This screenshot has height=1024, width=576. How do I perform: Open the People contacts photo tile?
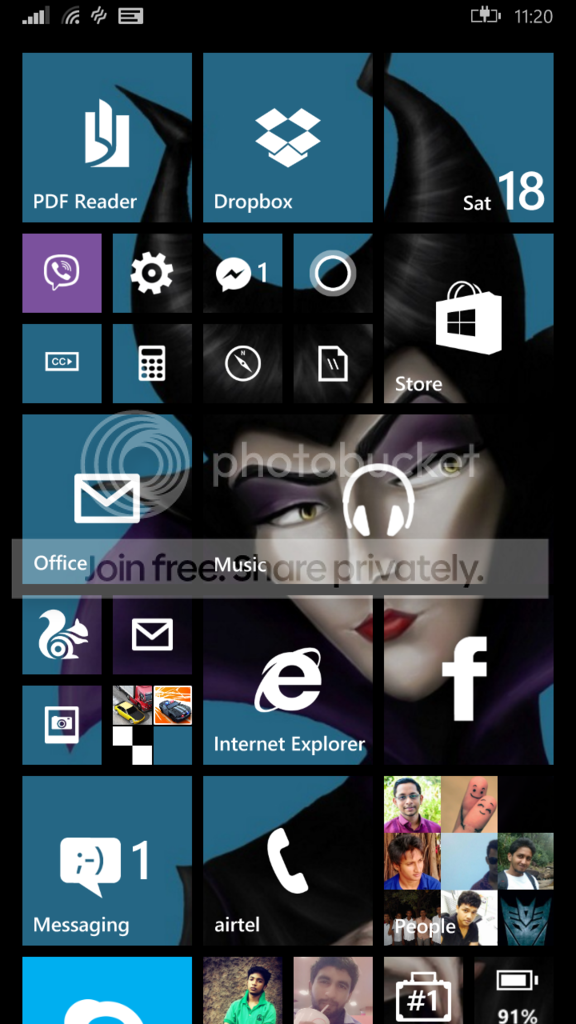point(469,860)
